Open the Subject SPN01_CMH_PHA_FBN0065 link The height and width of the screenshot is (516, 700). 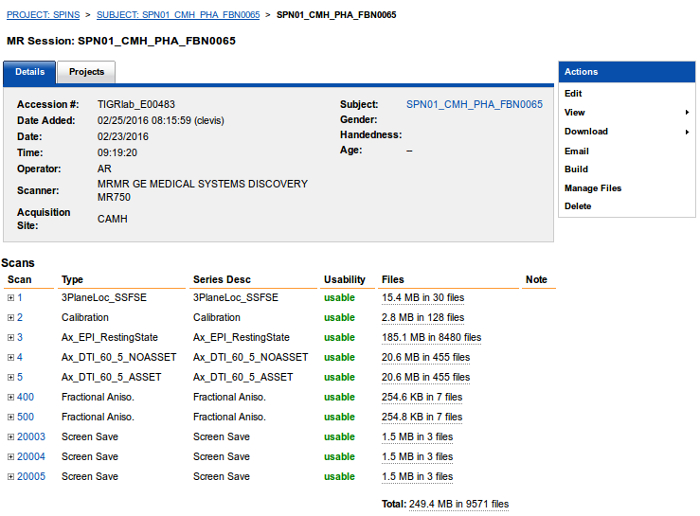tap(474, 104)
